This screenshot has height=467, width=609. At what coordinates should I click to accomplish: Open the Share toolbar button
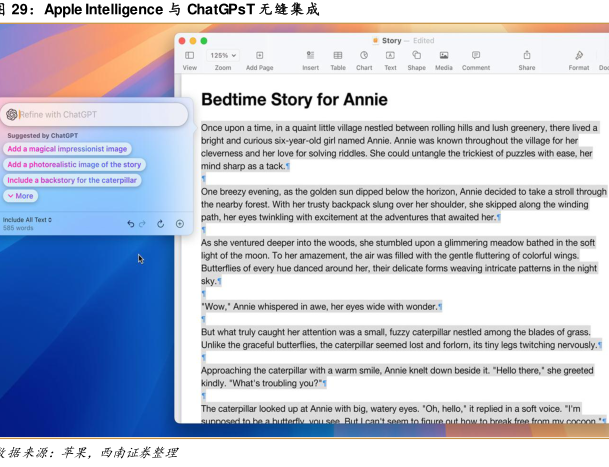[x=526, y=56]
